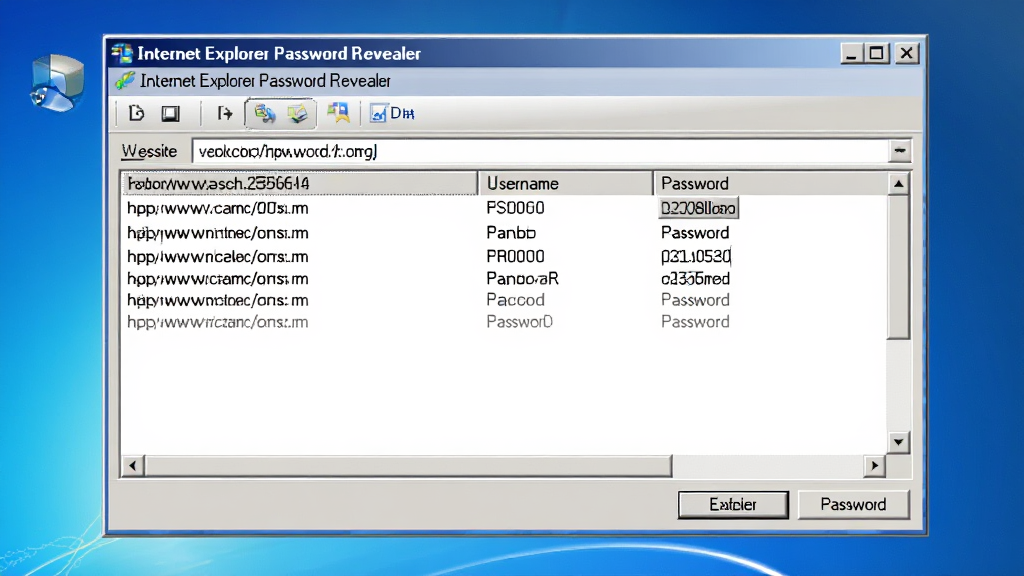Viewport: 1024px width, 576px height.
Task: Minimize the Password Revealer window
Action: click(x=850, y=54)
